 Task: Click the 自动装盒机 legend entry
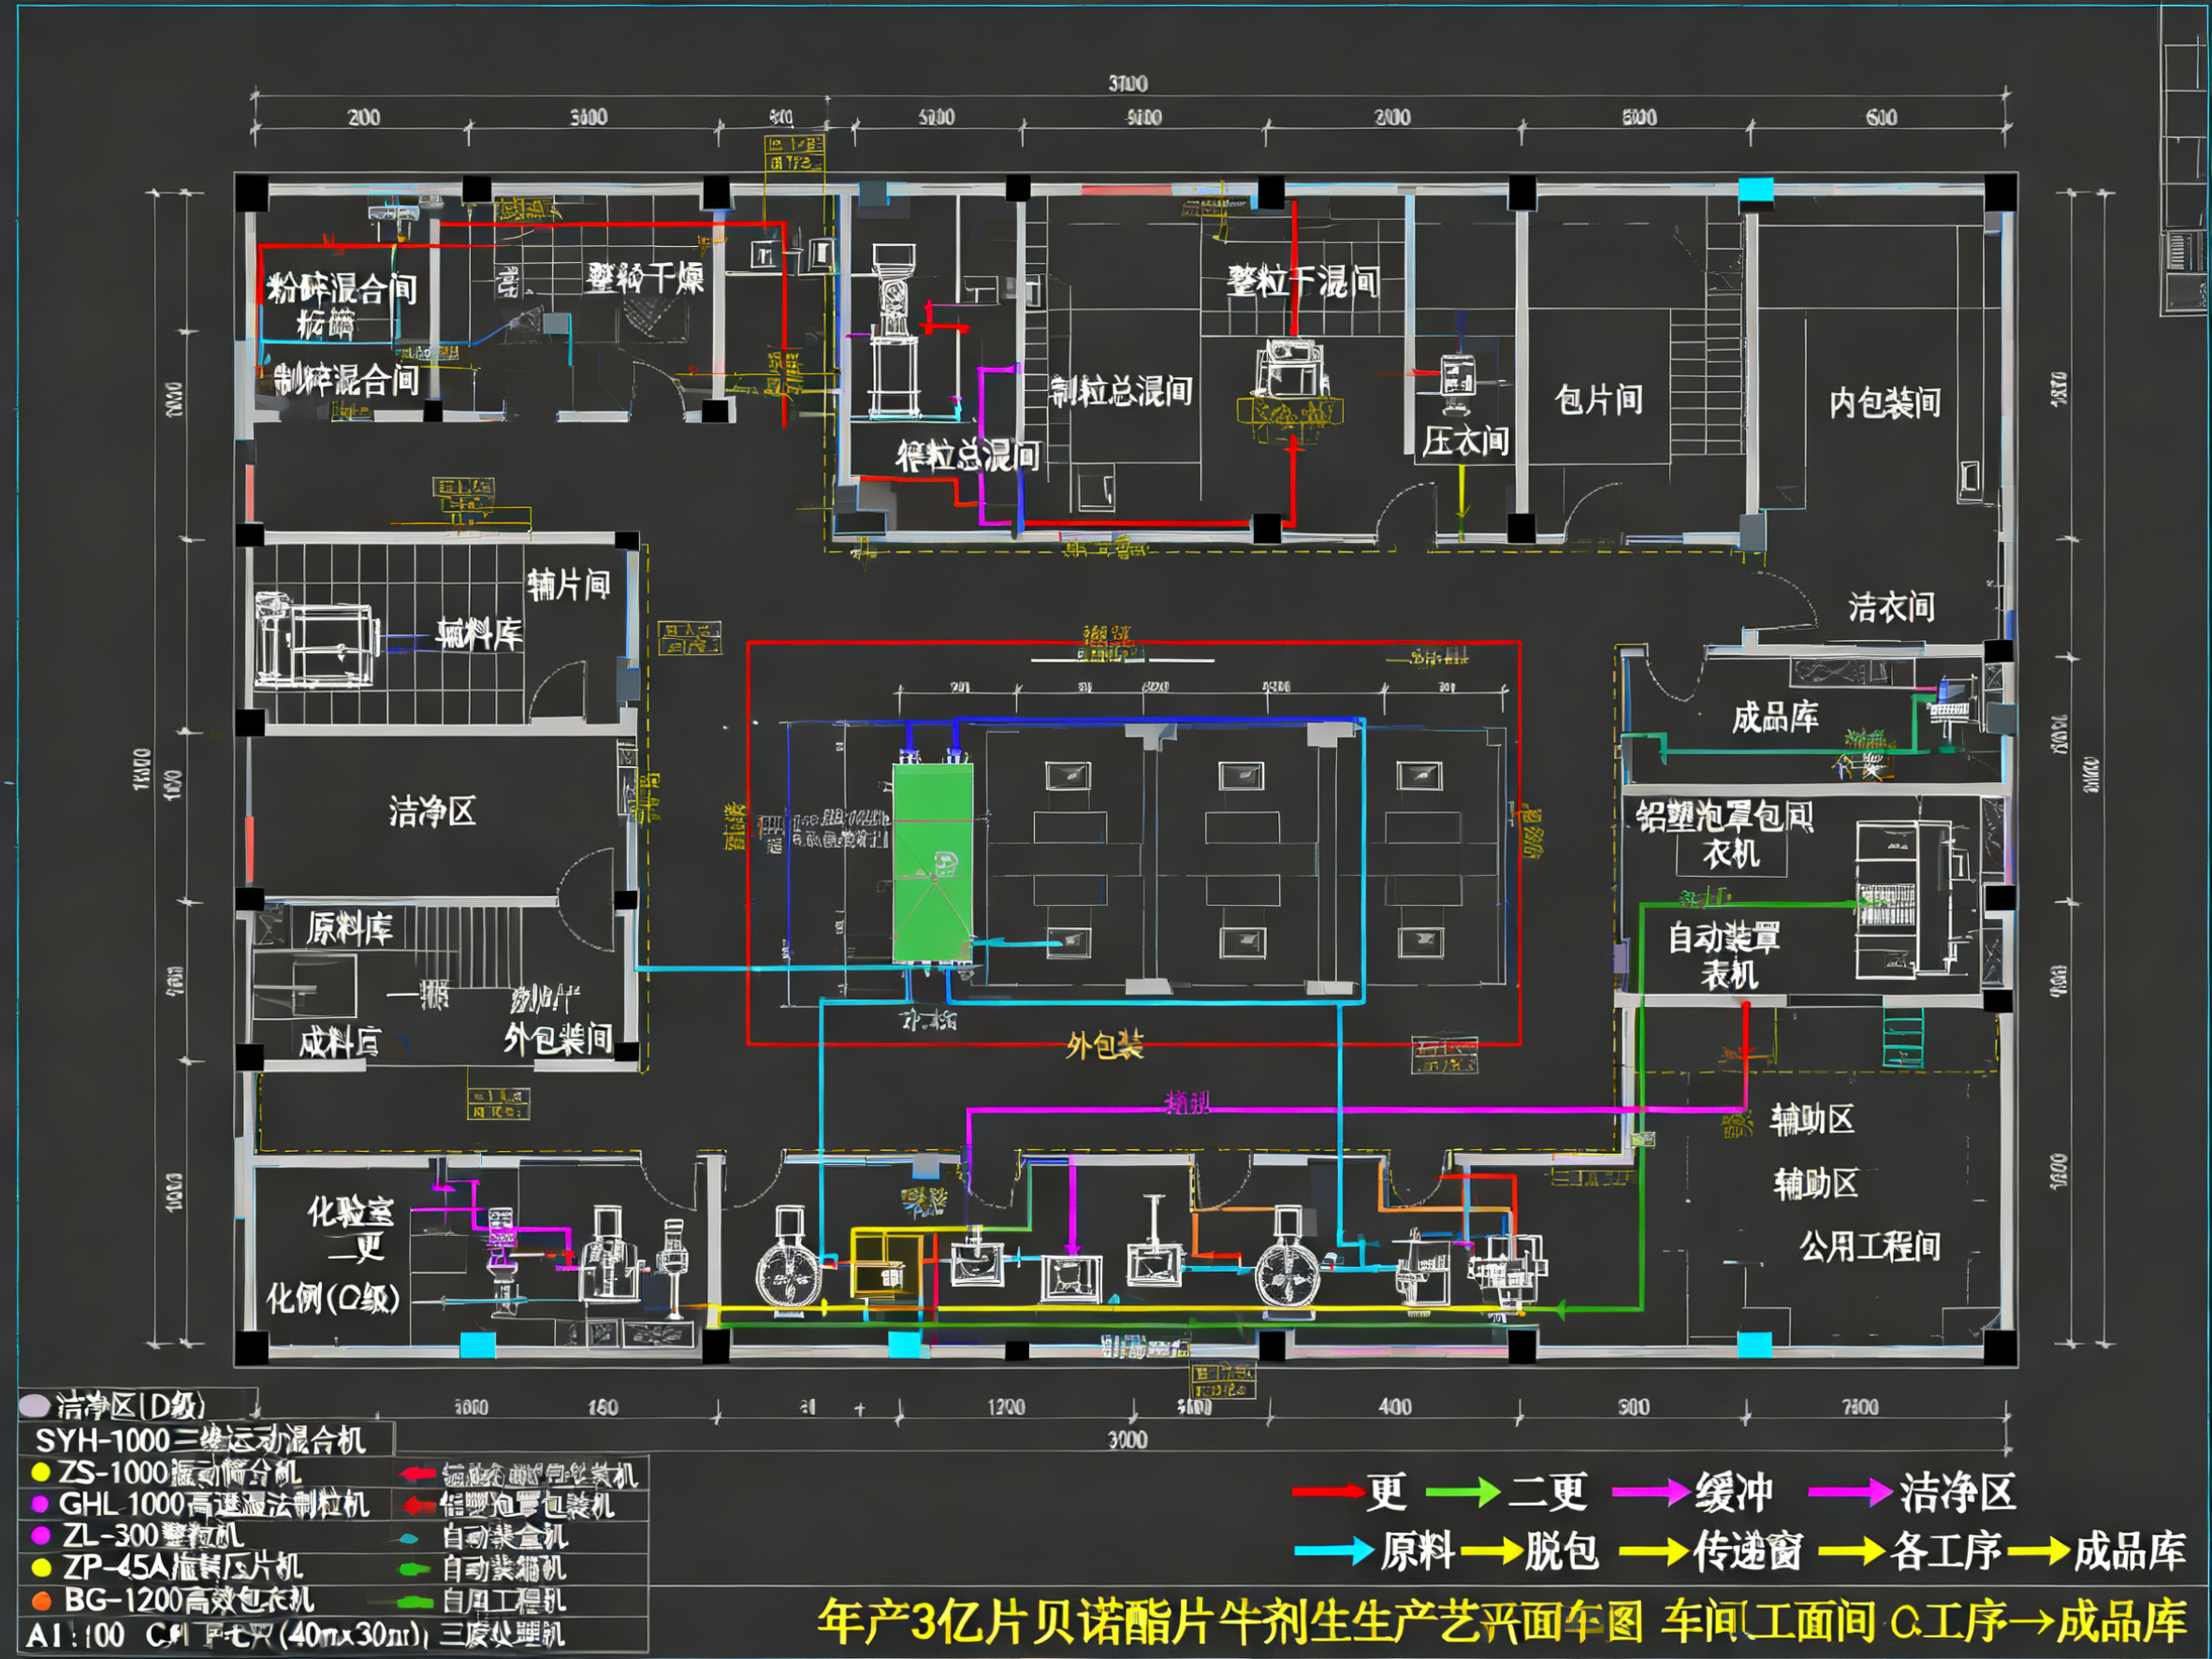(x=505, y=1537)
